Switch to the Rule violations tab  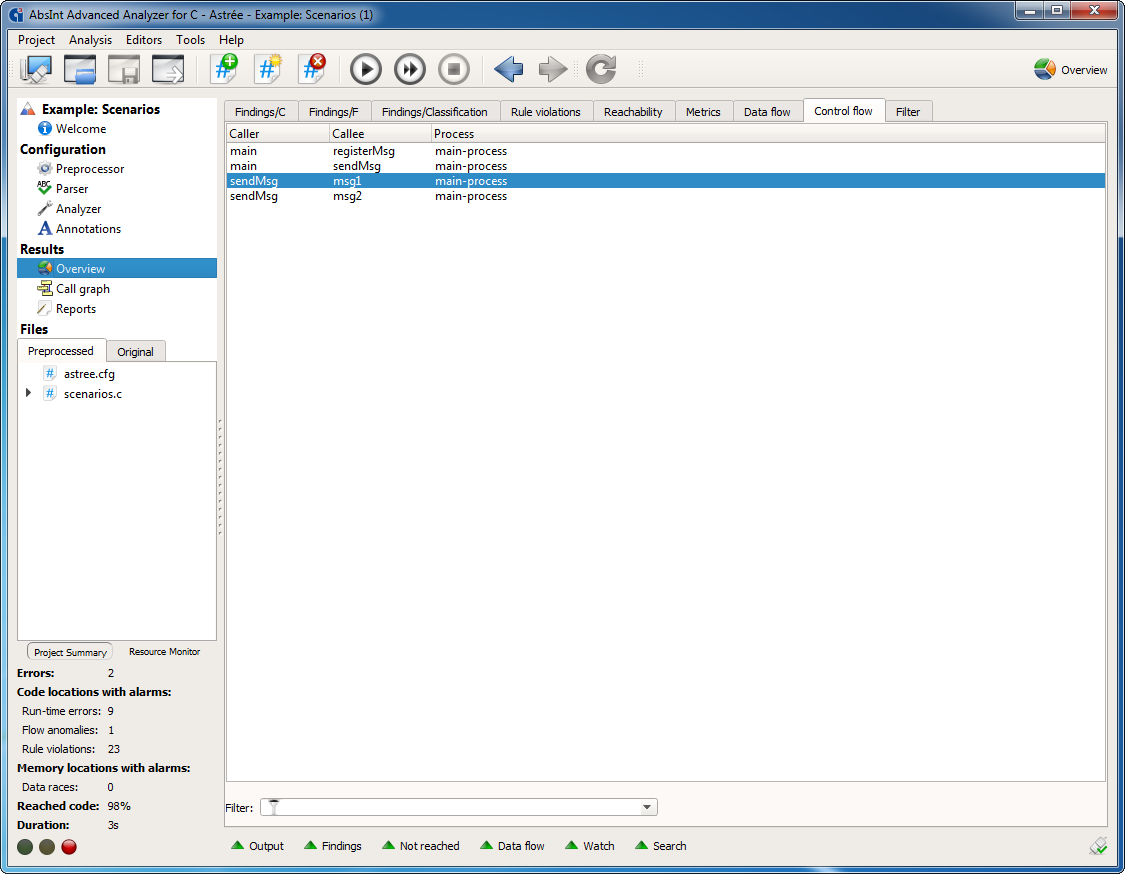(545, 112)
